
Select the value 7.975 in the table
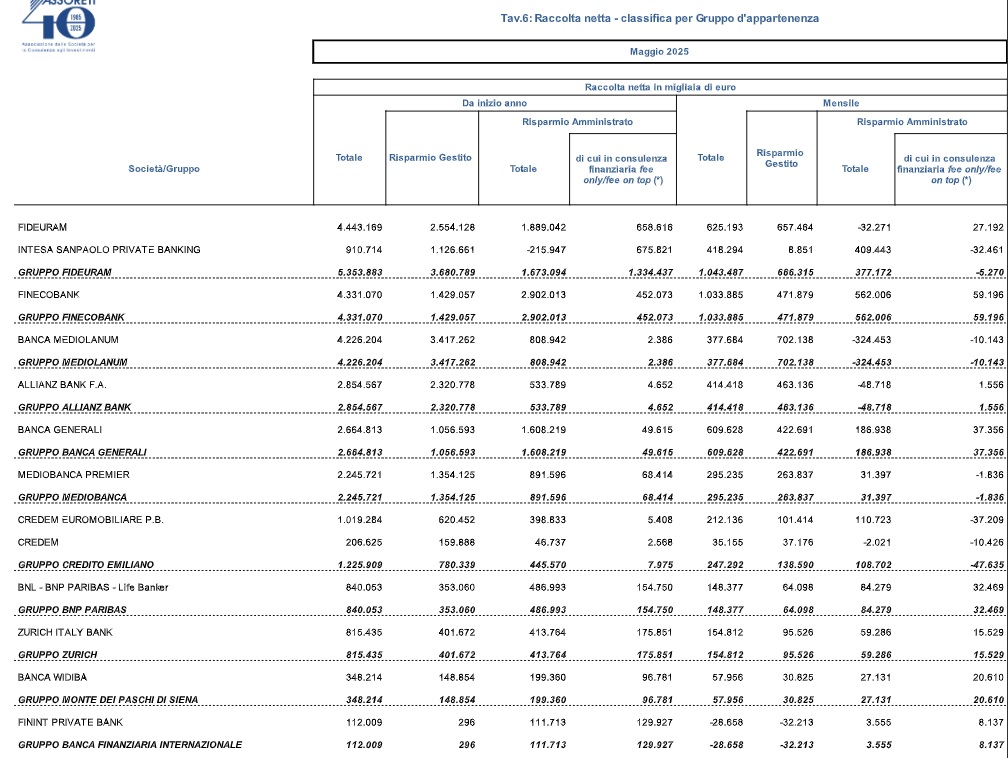click(661, 565)
